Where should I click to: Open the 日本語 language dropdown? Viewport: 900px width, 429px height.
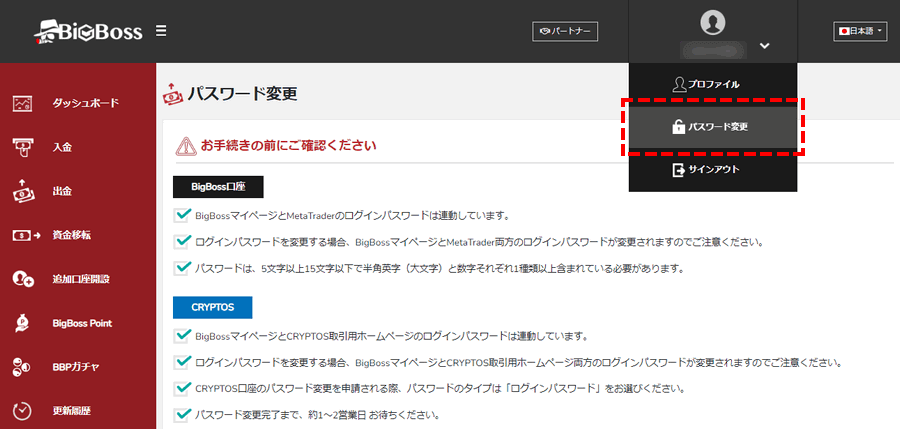[860, 31]
